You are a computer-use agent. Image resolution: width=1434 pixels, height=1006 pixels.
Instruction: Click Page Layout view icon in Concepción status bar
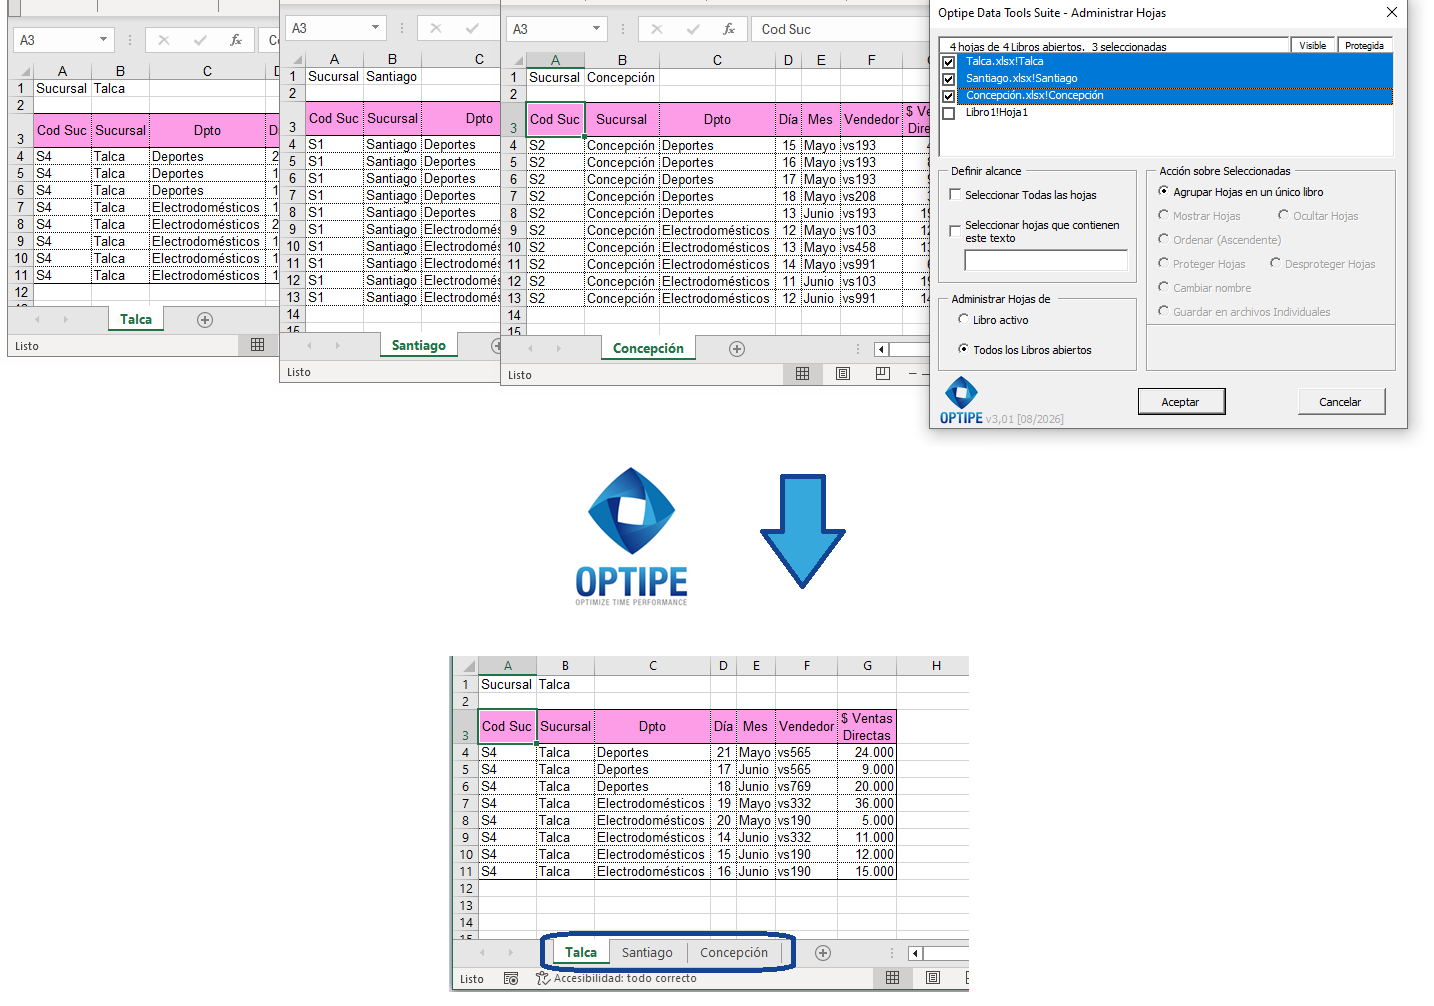coord(843,374)
